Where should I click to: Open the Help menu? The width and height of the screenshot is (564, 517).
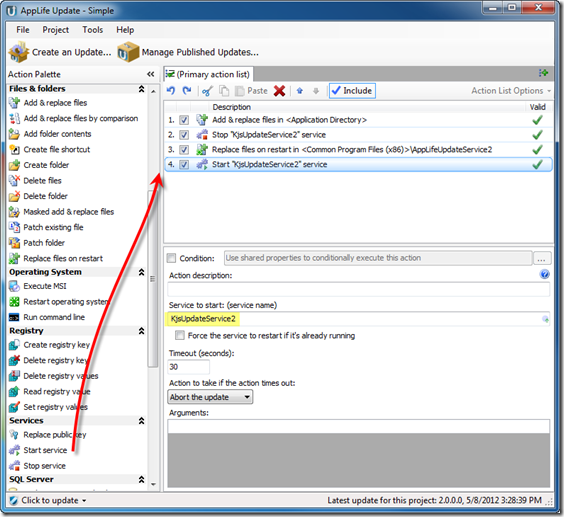click(x=125, y=30)
